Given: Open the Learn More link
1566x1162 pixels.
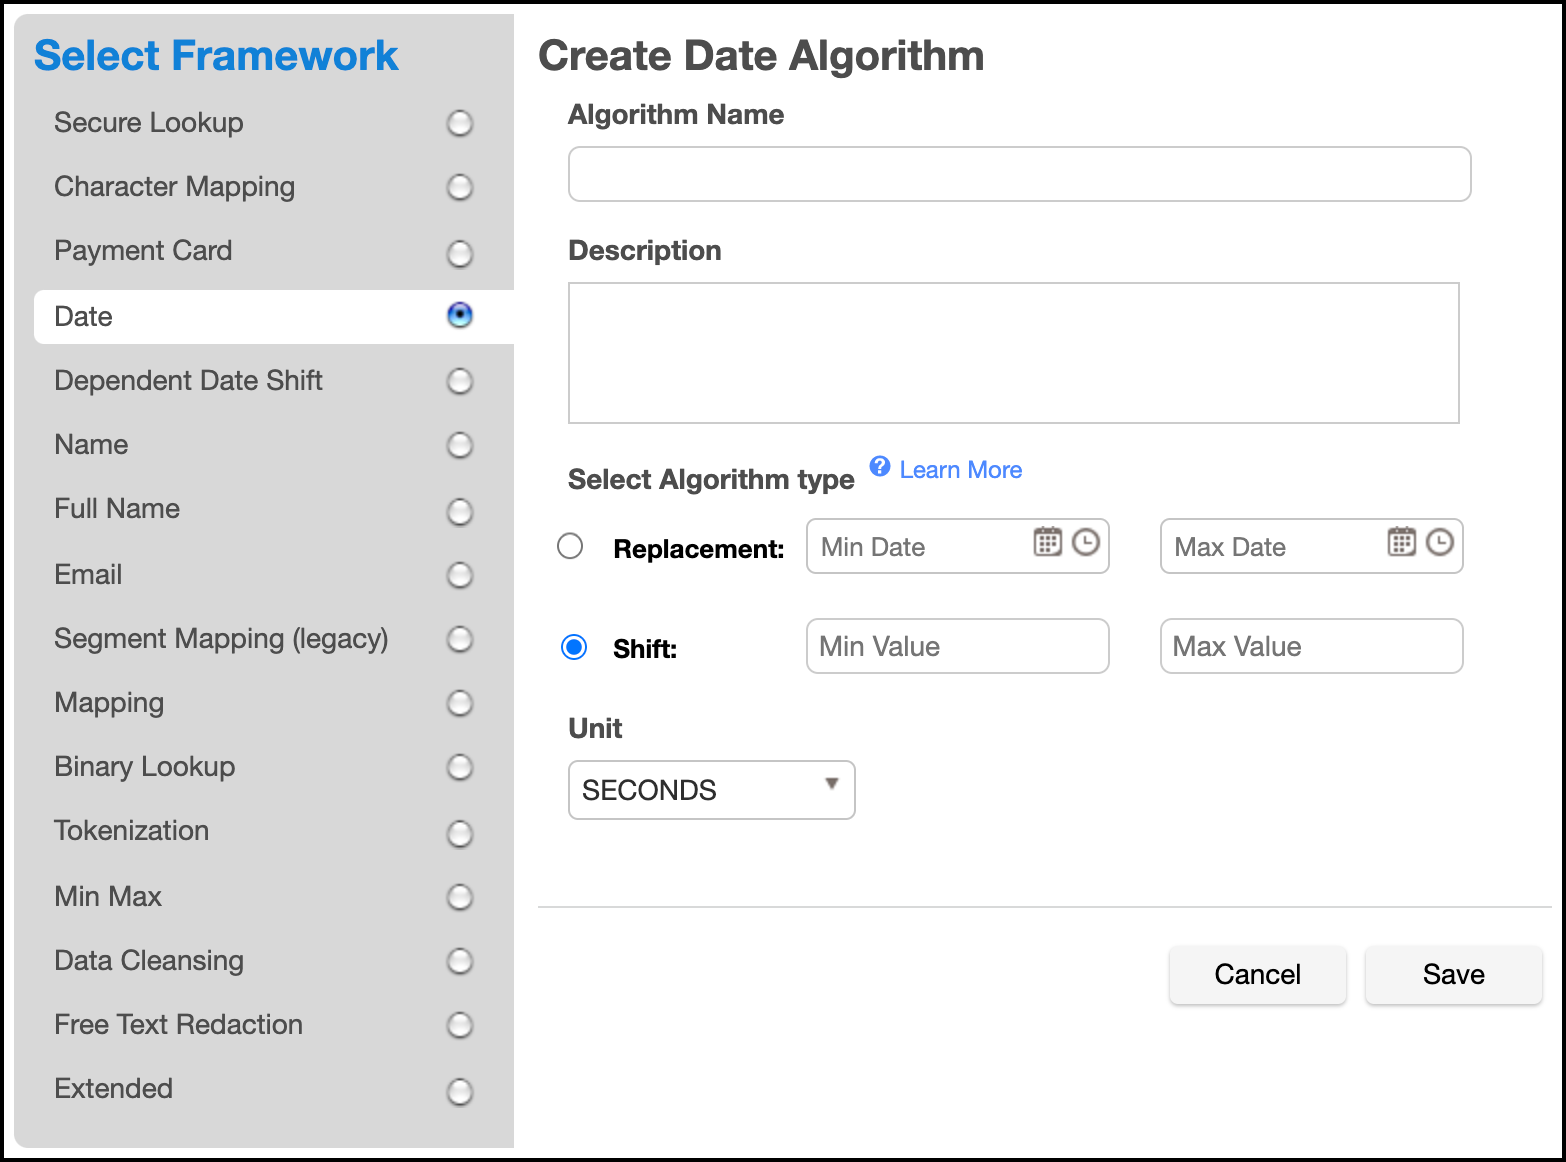Looking at the screenshot, I should pyautogui.click(x=959, y=469).
